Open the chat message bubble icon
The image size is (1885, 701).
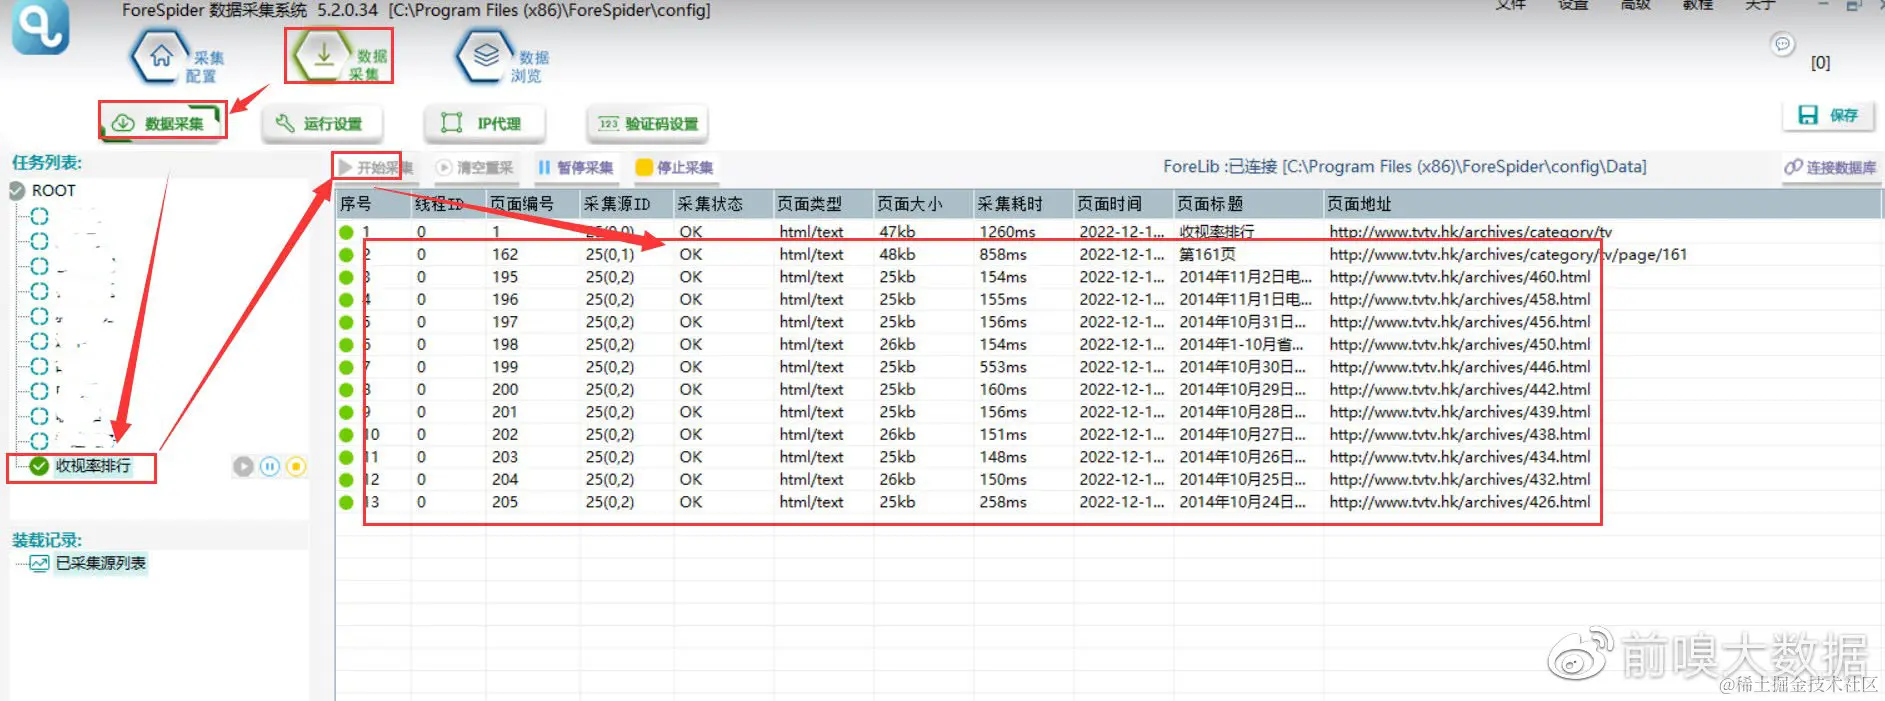[x=1782, y=44]
